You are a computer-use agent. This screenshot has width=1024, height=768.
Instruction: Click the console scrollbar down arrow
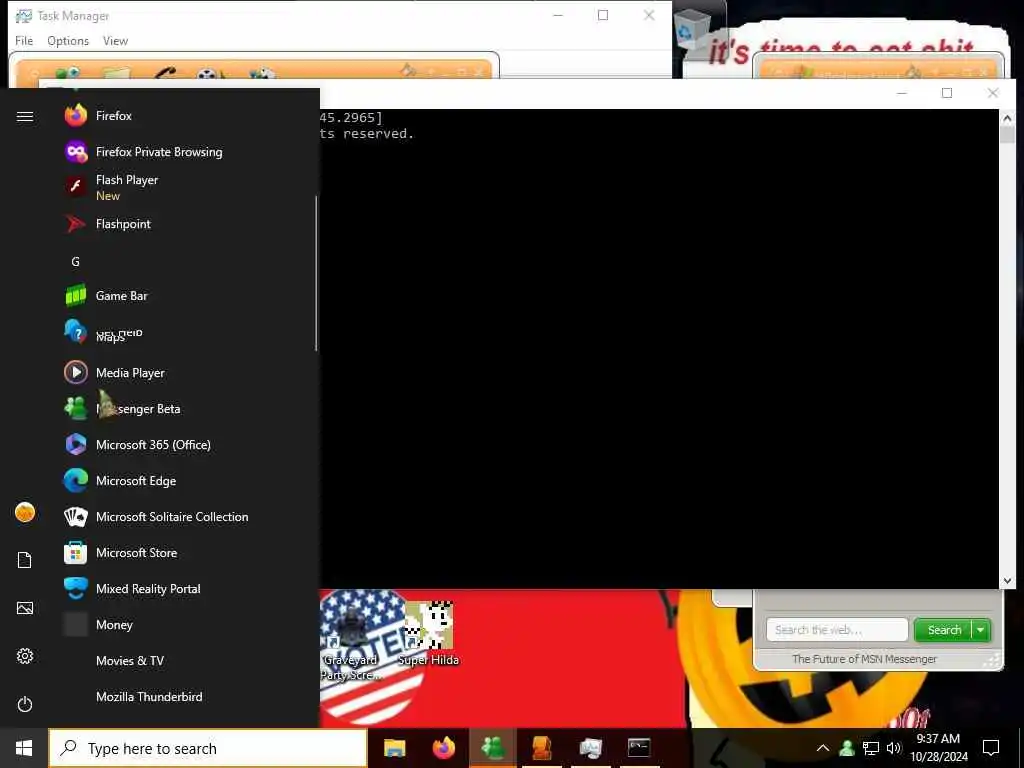point(1007,581)
